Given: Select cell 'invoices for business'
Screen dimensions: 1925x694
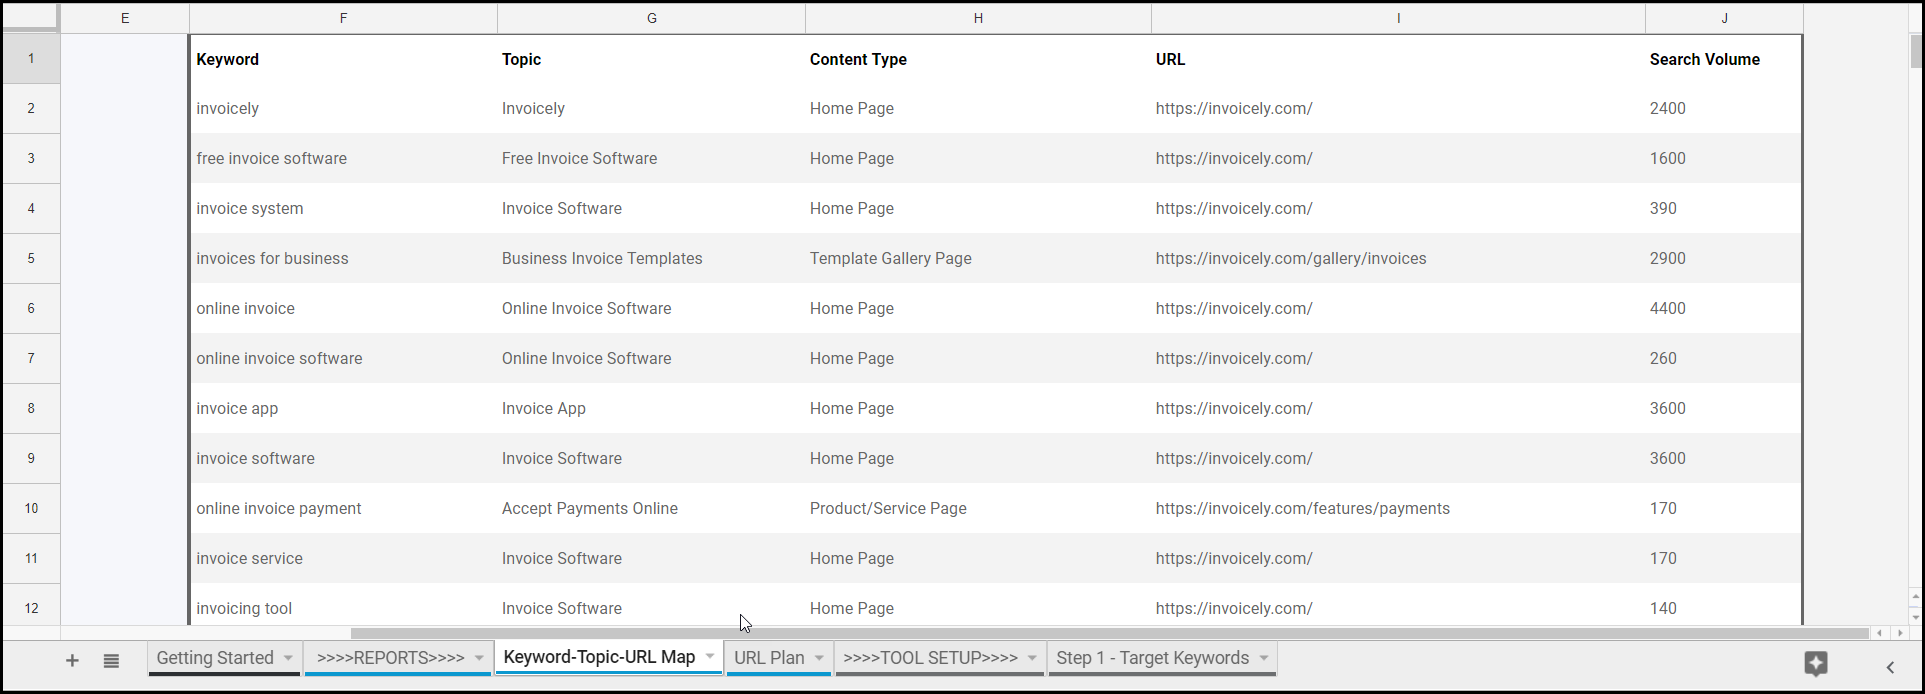Looking at the screenshot, I should (x=343, y=259).
